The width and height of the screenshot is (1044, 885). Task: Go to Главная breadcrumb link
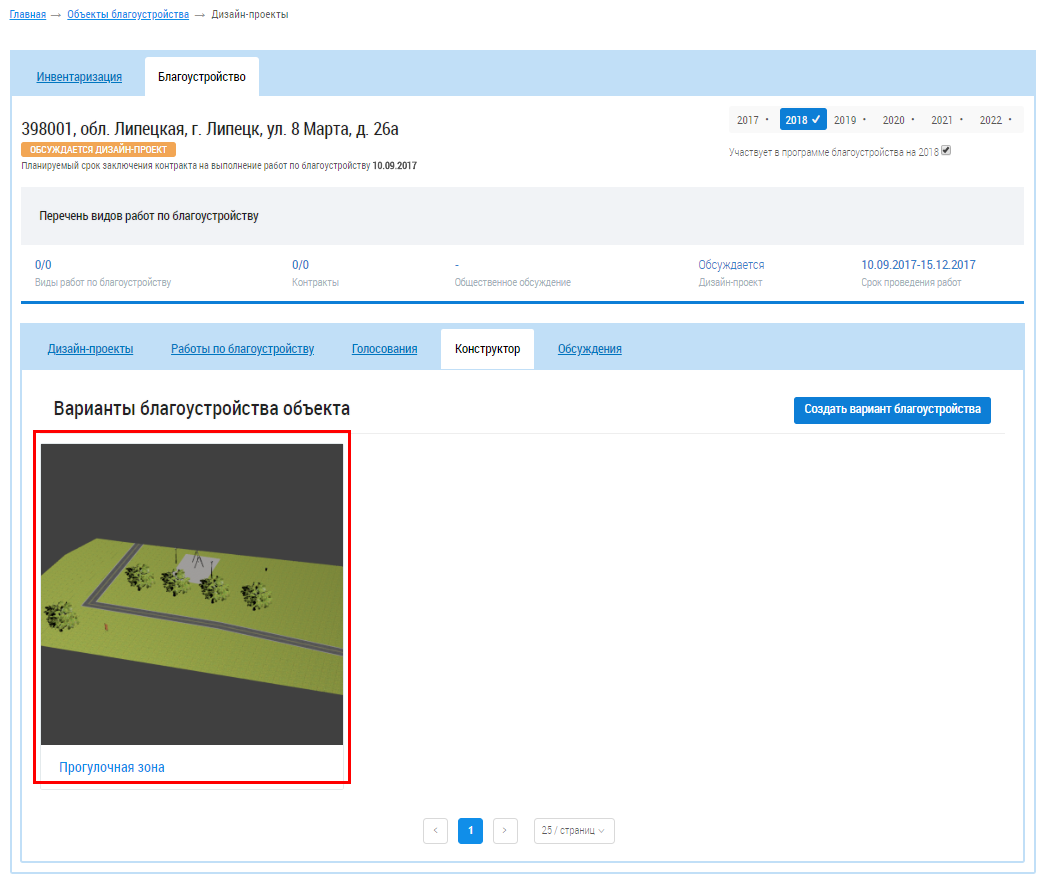pos(27,15)
